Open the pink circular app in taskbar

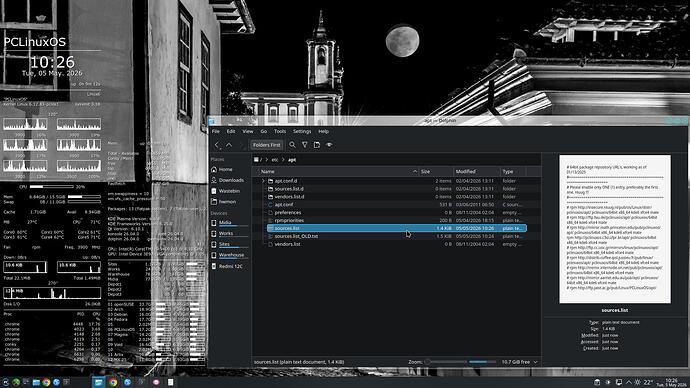click(x=156, y=382)
